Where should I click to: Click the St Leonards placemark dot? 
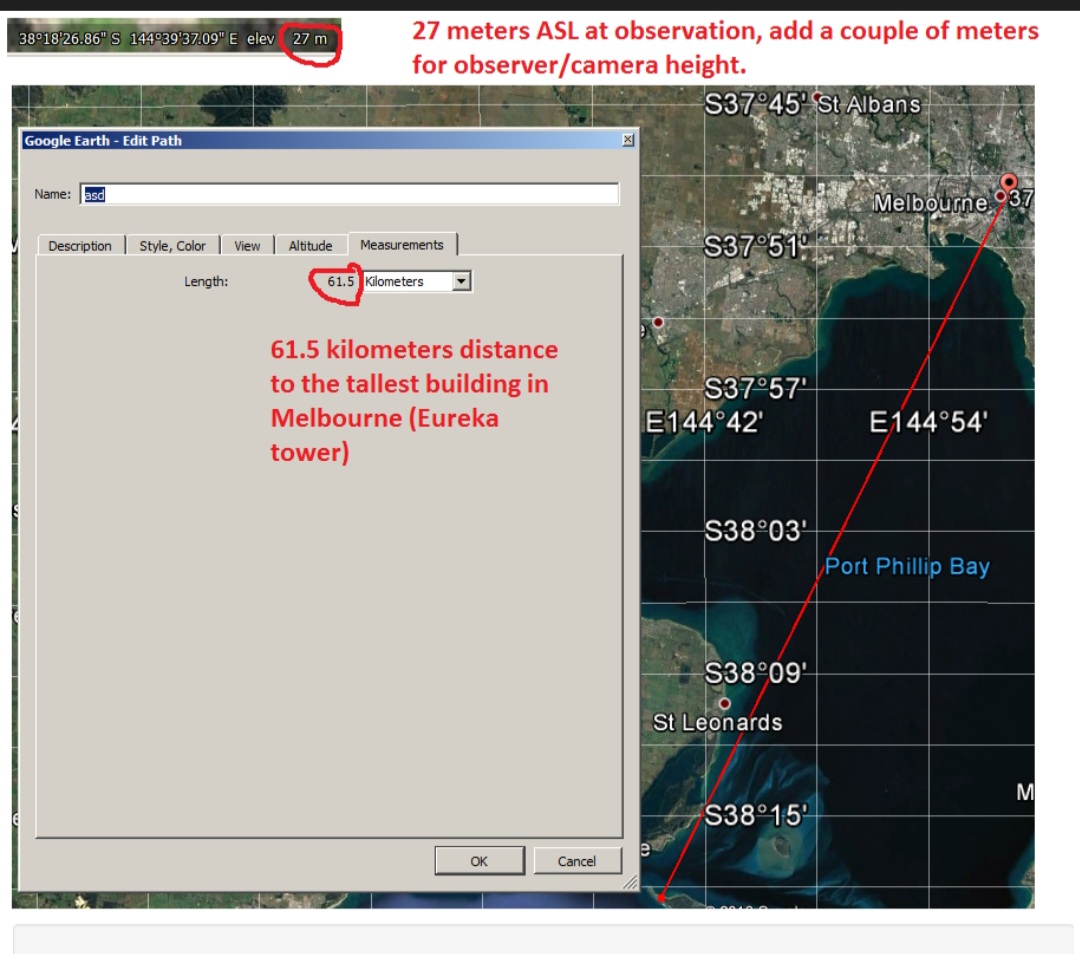click(724, 703)
